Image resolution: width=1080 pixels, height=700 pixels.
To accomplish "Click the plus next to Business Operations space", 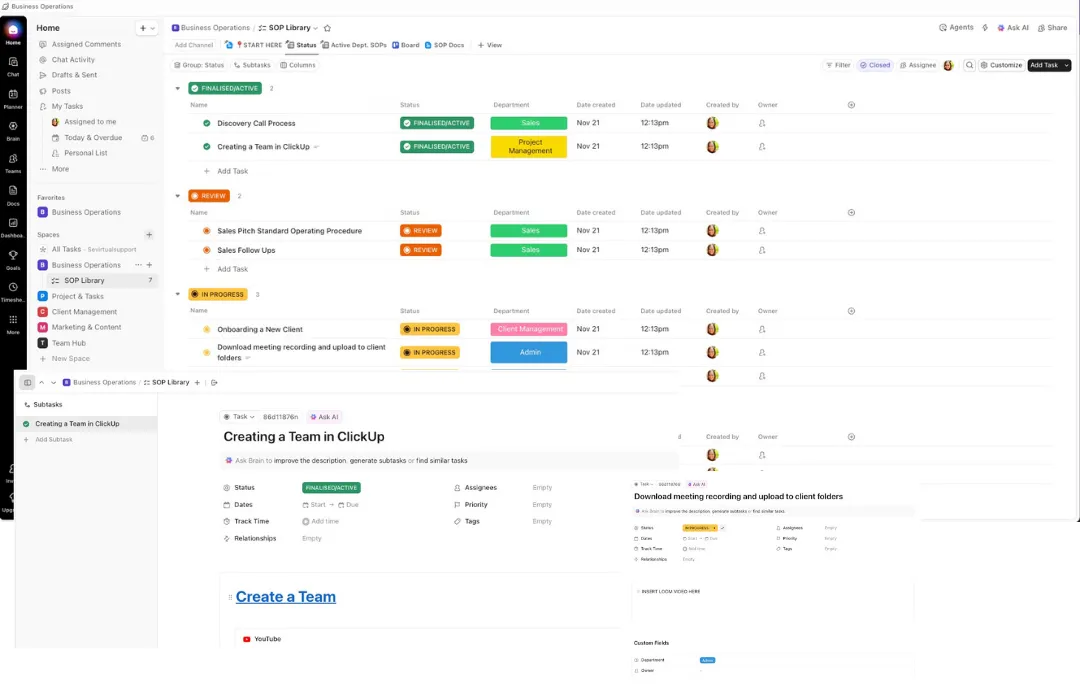I will coord(149,265).
